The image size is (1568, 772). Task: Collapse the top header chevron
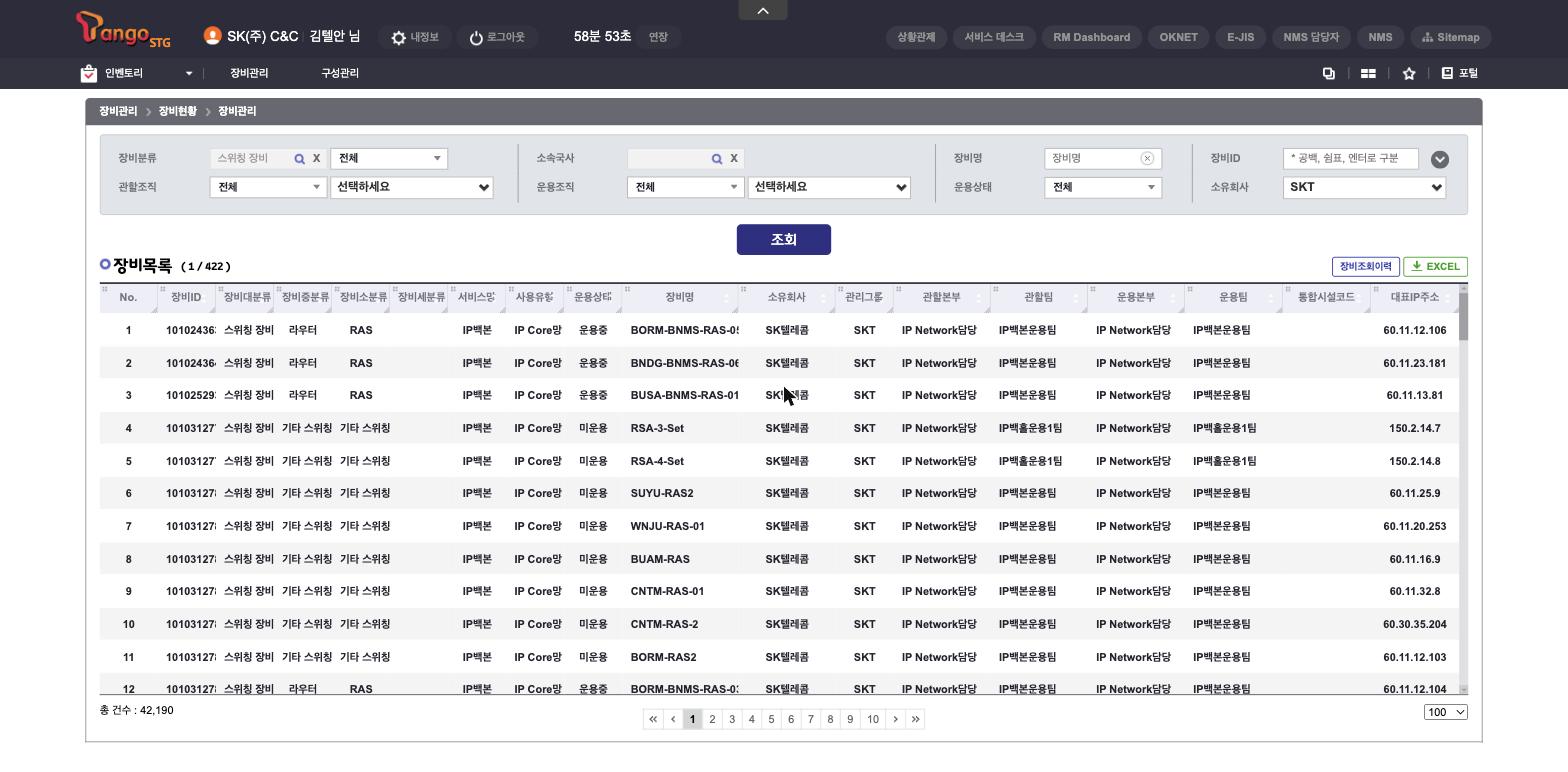(x=763, y=10)
